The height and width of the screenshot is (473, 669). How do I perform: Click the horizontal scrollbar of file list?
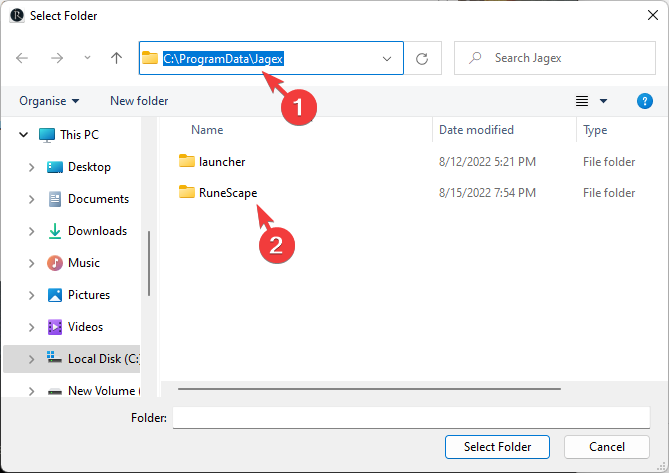click(369, 389)
